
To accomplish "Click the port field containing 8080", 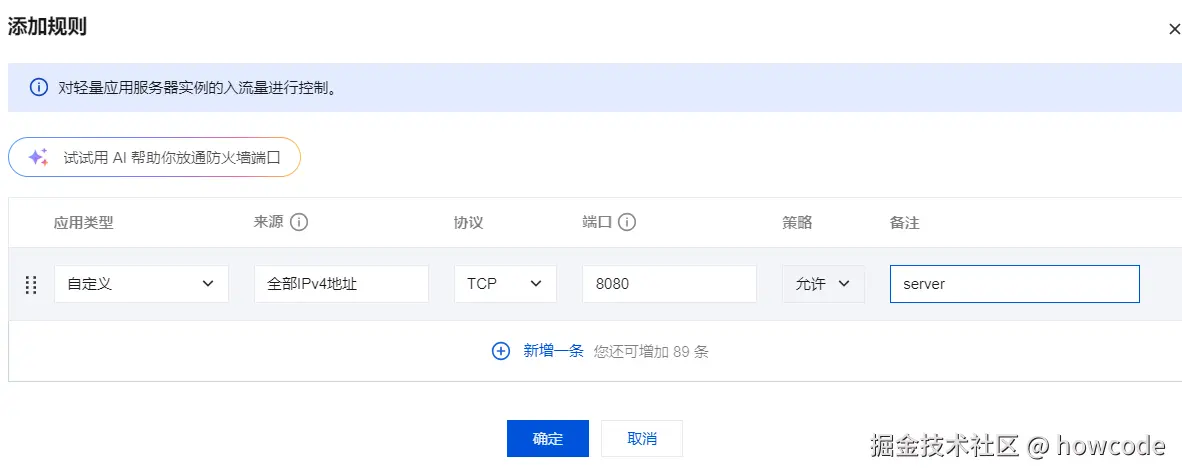I will tap(669, 284).
